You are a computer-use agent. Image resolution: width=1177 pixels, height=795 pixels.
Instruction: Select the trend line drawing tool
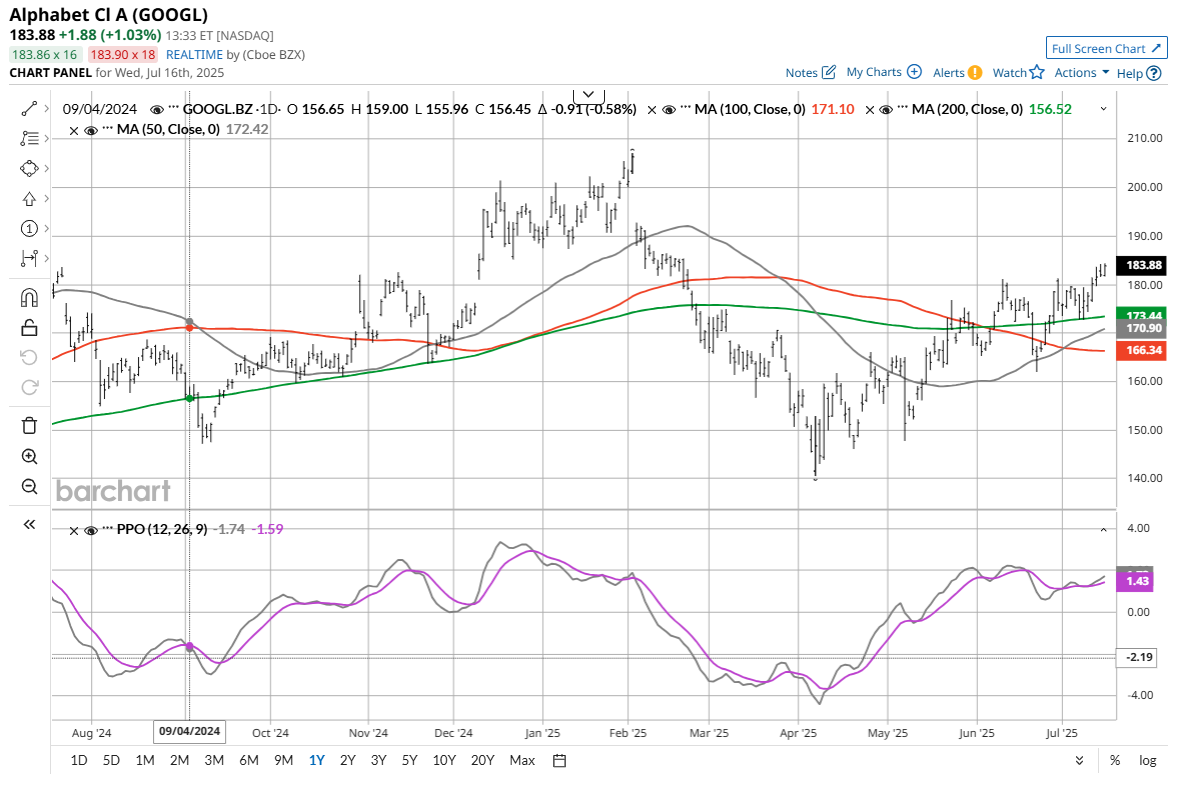[29, 109]
